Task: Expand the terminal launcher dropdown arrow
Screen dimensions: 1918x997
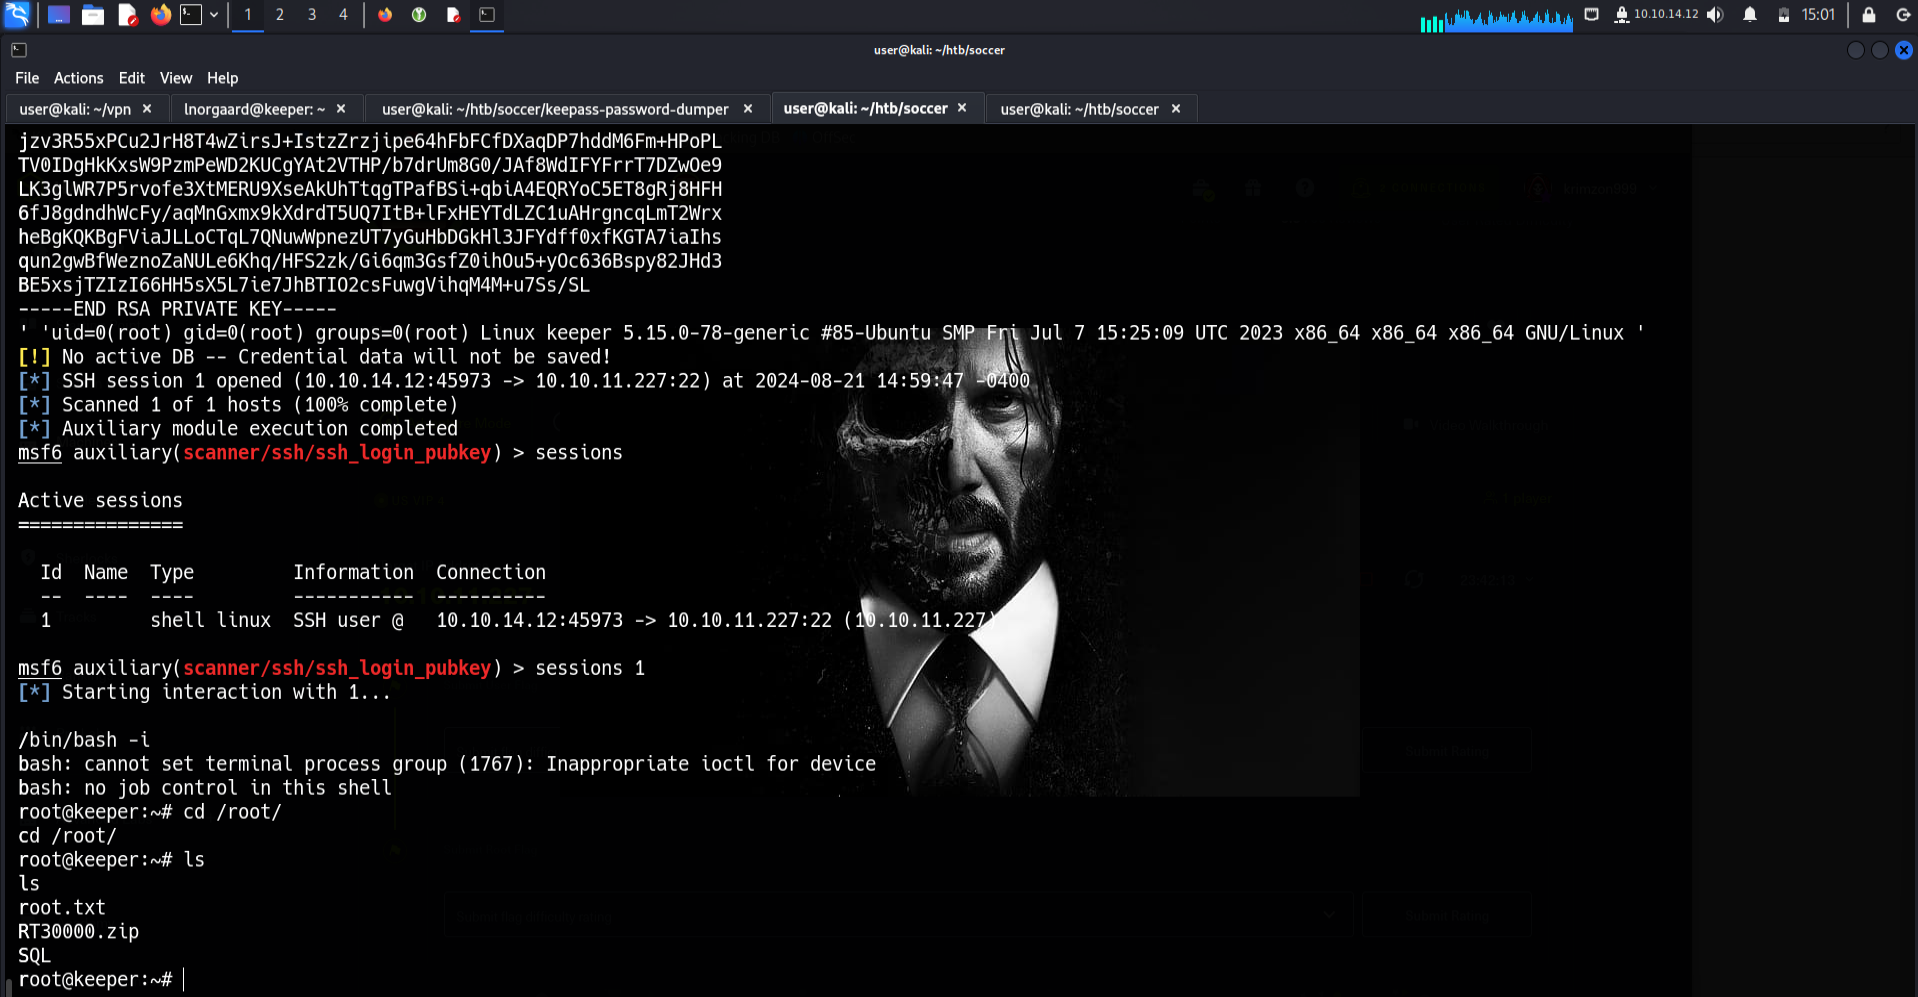Action: pyautogui.click(x=214, y=15)
